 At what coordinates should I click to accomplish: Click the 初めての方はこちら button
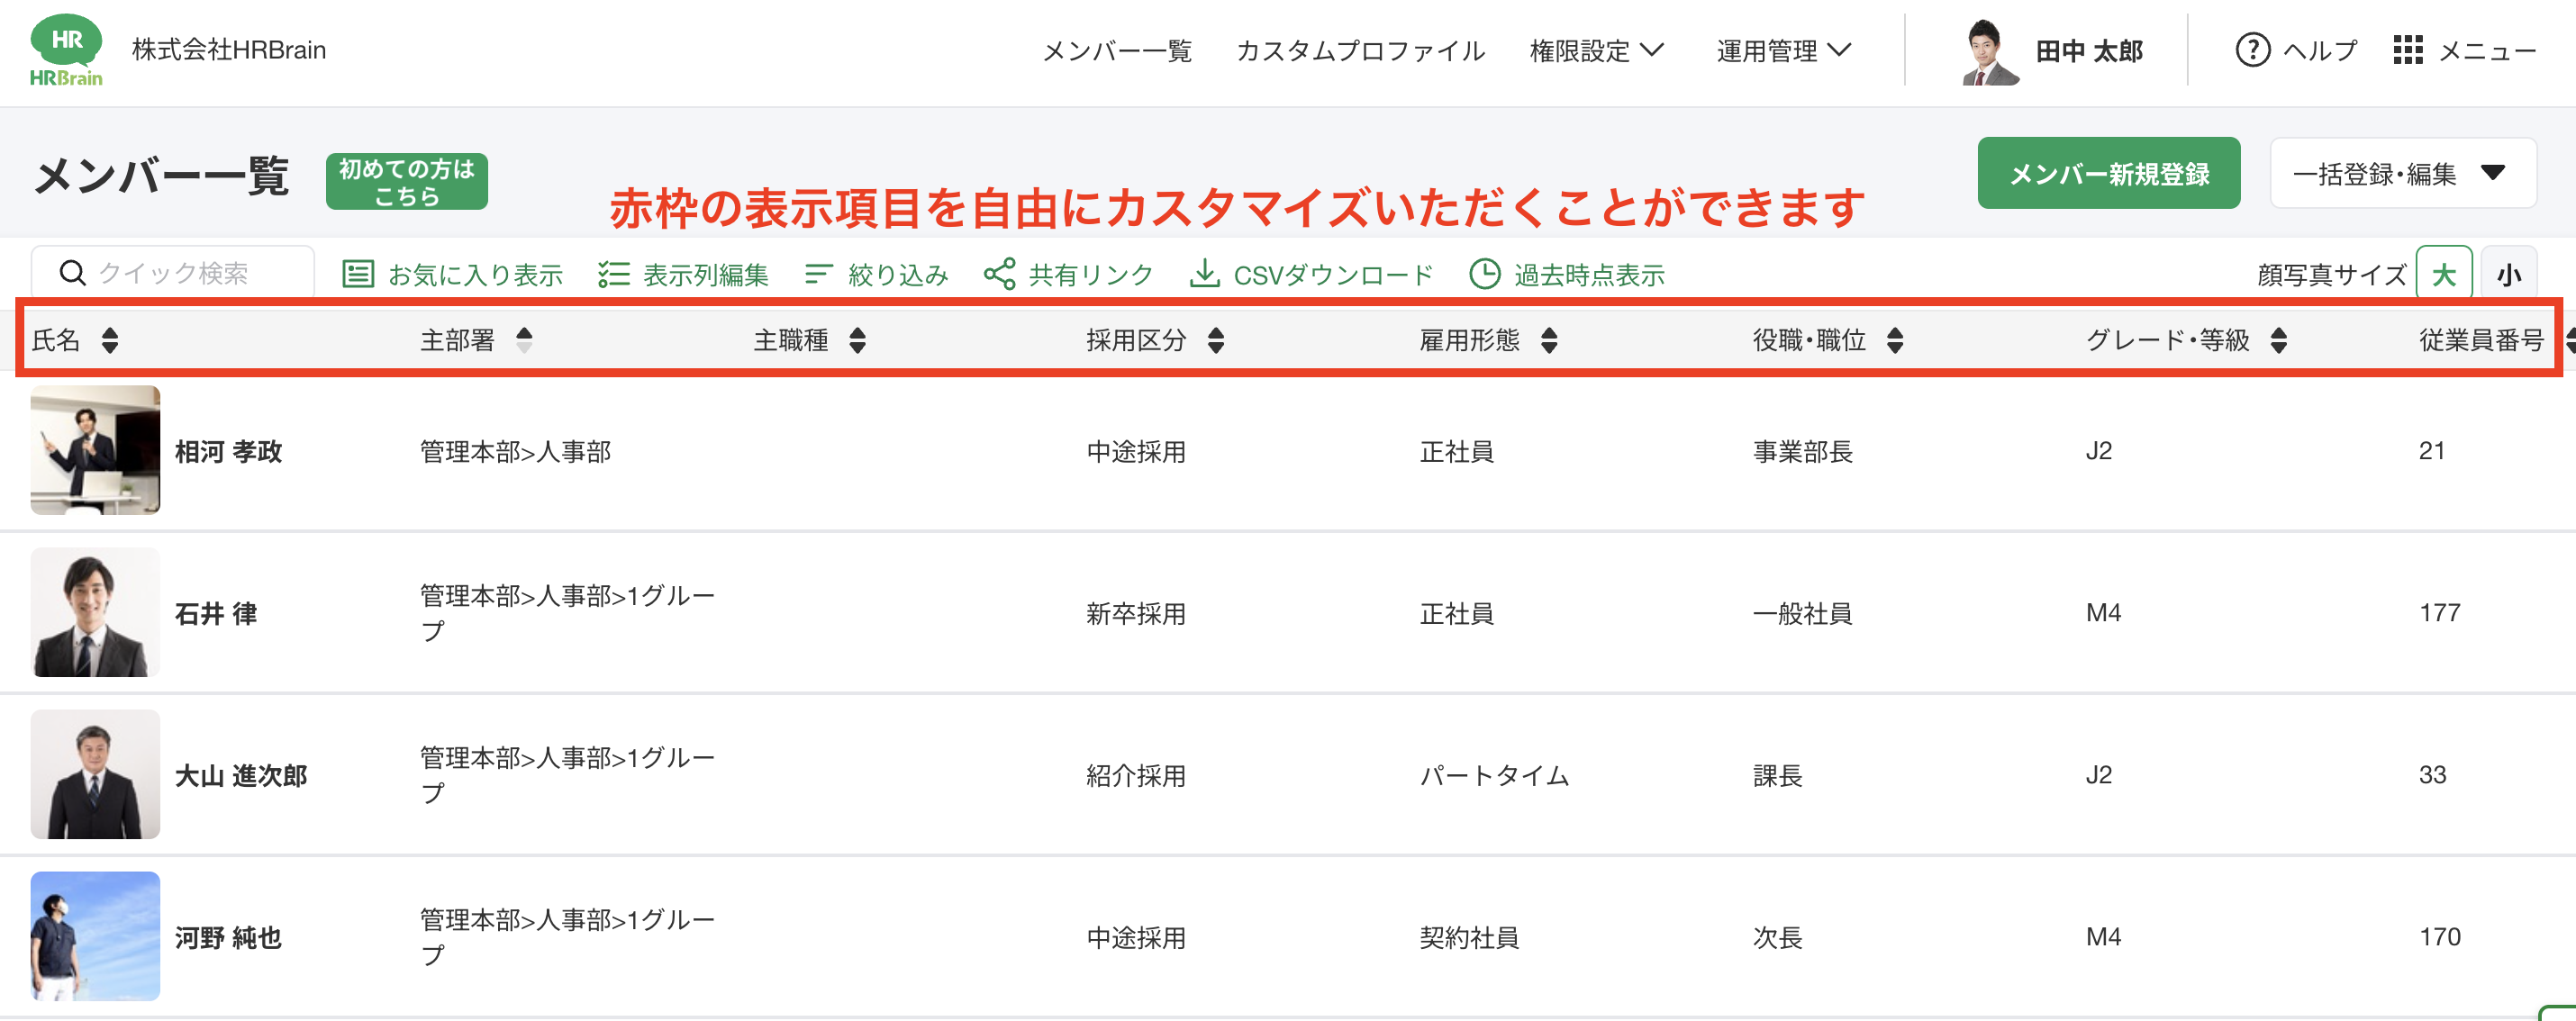coord(406,182)
